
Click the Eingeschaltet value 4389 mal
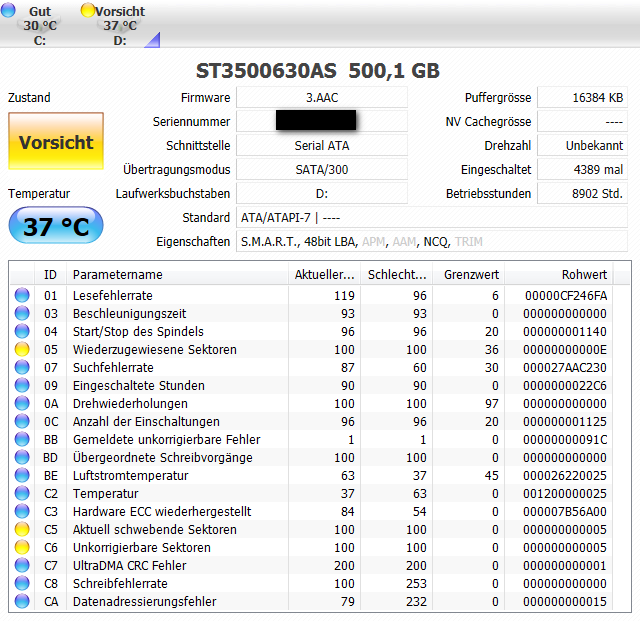(582, 169)
